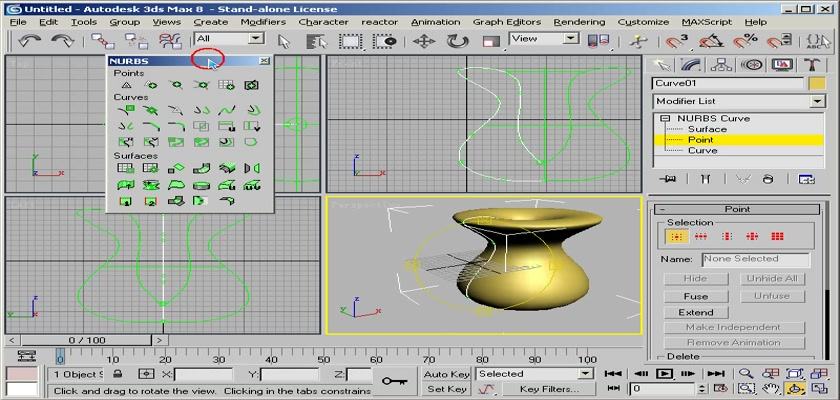Collapse the Point rollout header
This screenshot has width=840, height=400.
[x=737, y=209]
